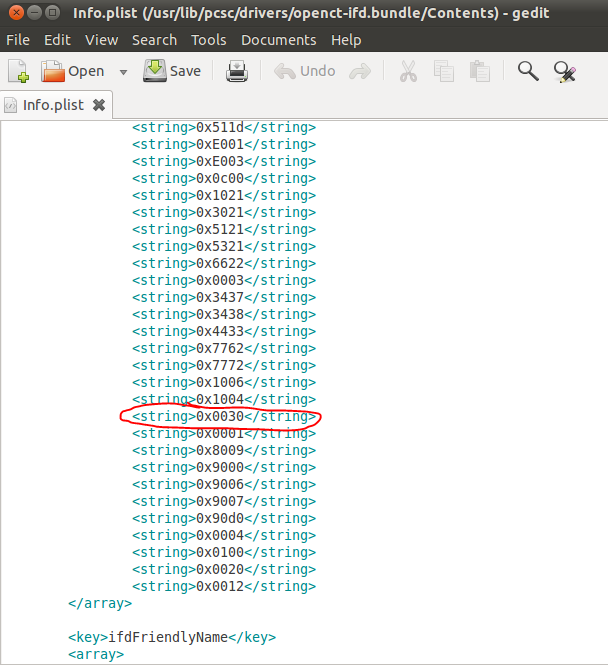Image resolution: width=608 pixels, height=665 pixels.
Task: Expand the recent files arrow beside Open
Action: point(123,72)
